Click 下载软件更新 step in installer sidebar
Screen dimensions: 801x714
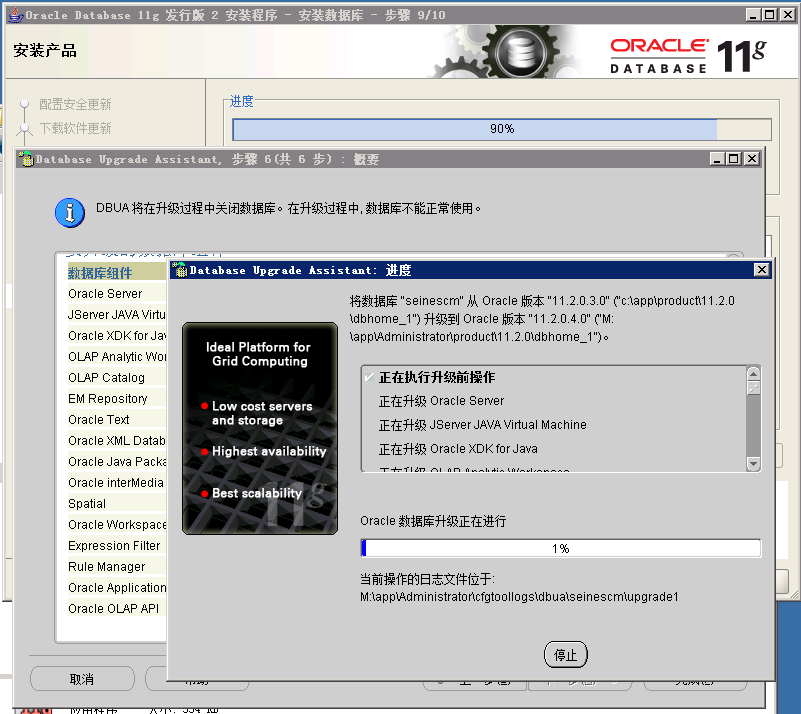[x=75, y=128]
